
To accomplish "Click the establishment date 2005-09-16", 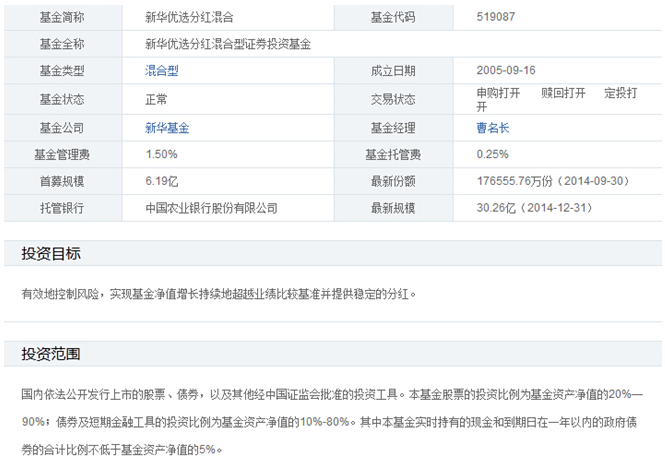I will pyautogui.click(x=506, y=70).
